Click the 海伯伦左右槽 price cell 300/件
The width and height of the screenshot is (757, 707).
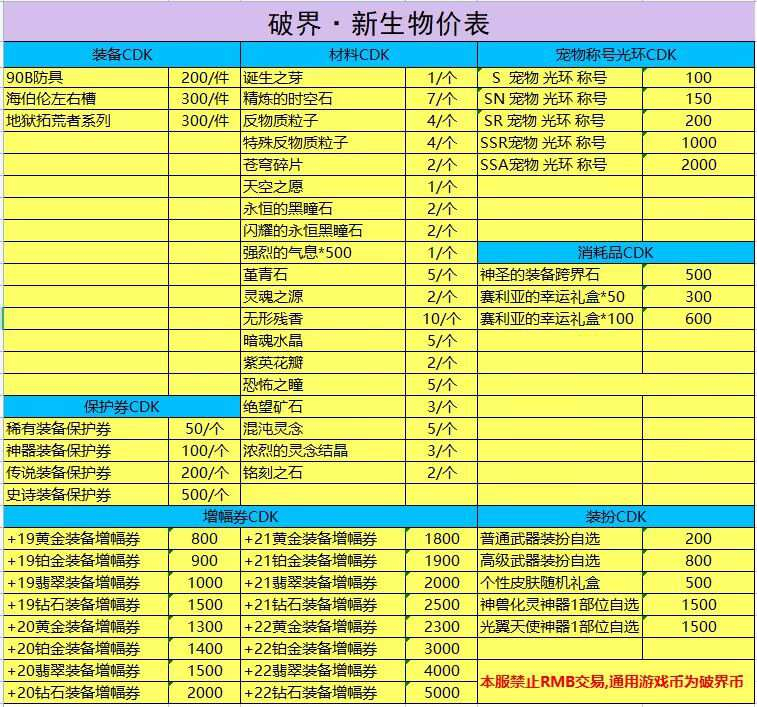(x=205, y=99)
